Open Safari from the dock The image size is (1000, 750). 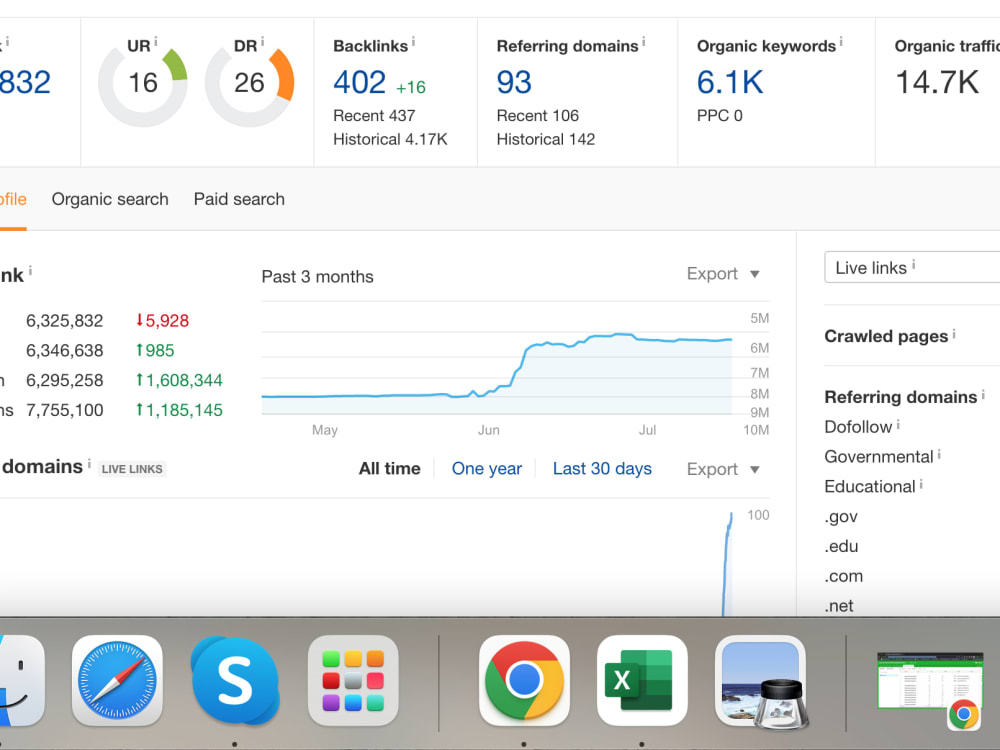(117, 680)
